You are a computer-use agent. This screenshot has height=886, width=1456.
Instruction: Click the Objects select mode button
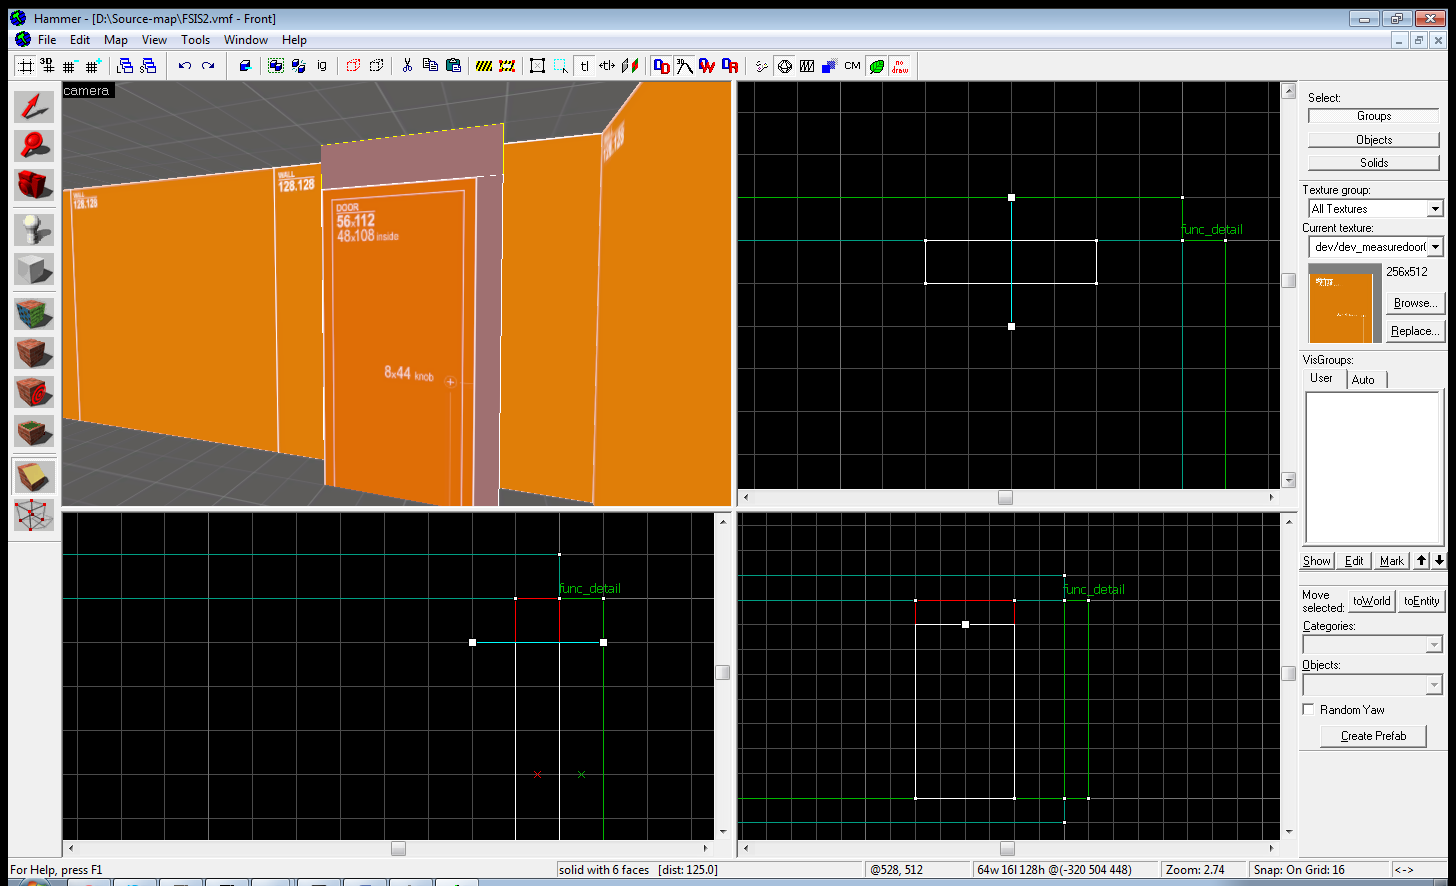(1374, 139)
